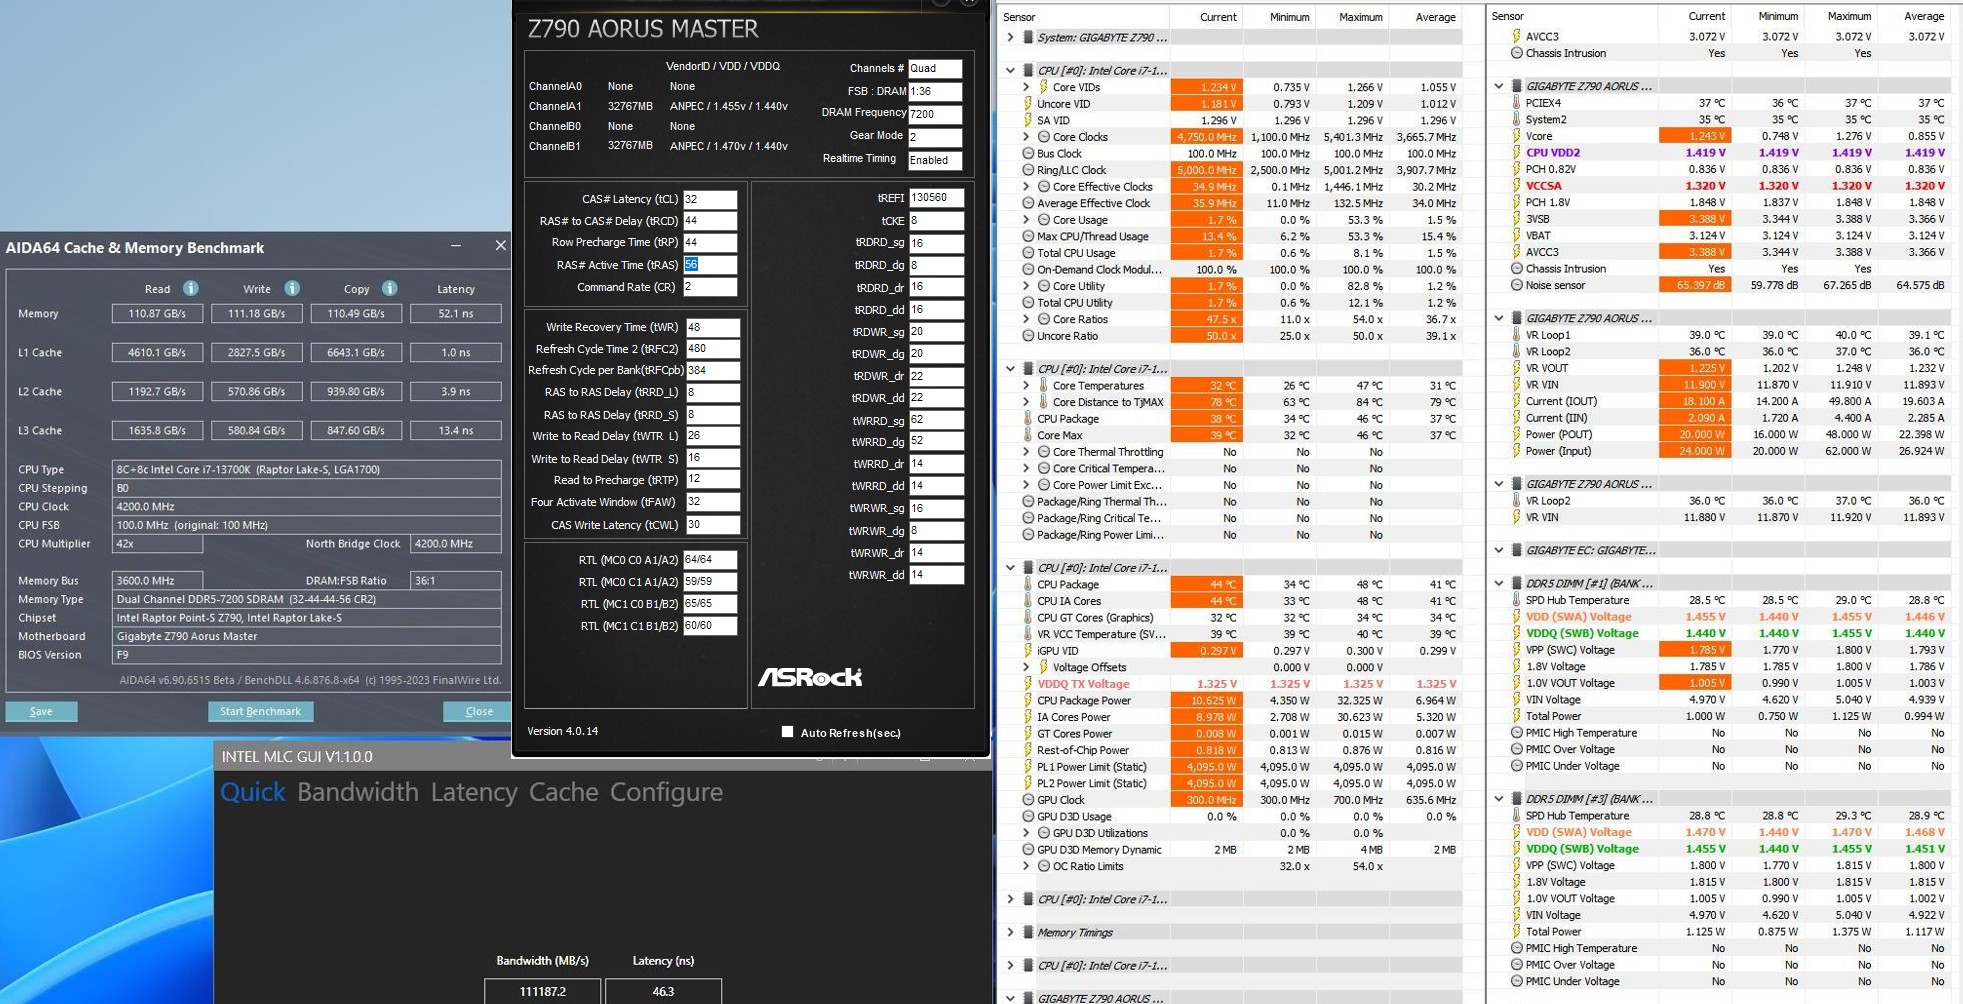Open the Cache tab in MLC GUI

564,792
